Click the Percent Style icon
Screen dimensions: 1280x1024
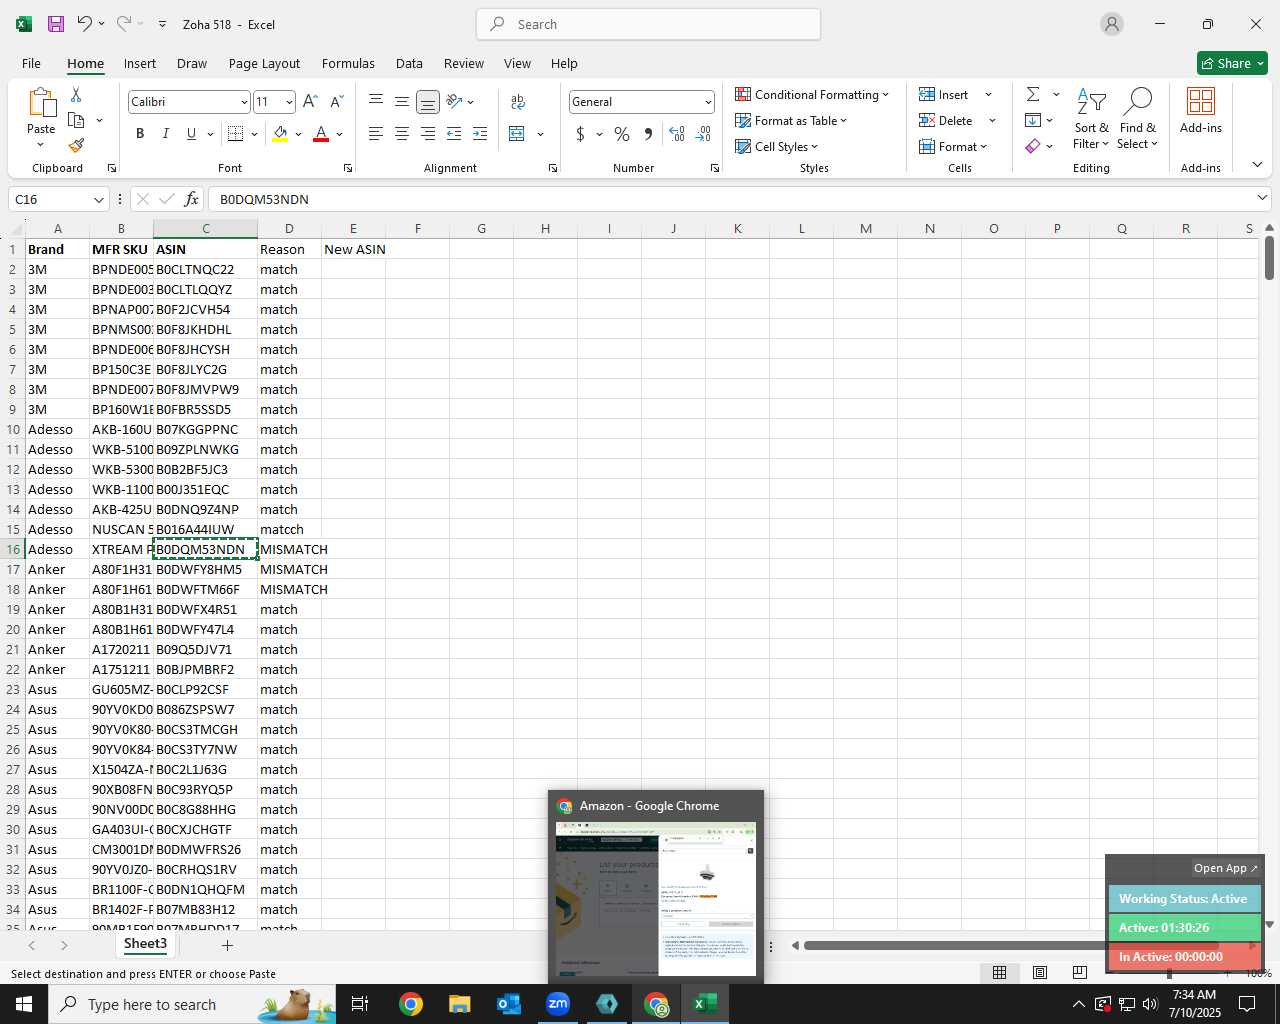tap(622, 134)
